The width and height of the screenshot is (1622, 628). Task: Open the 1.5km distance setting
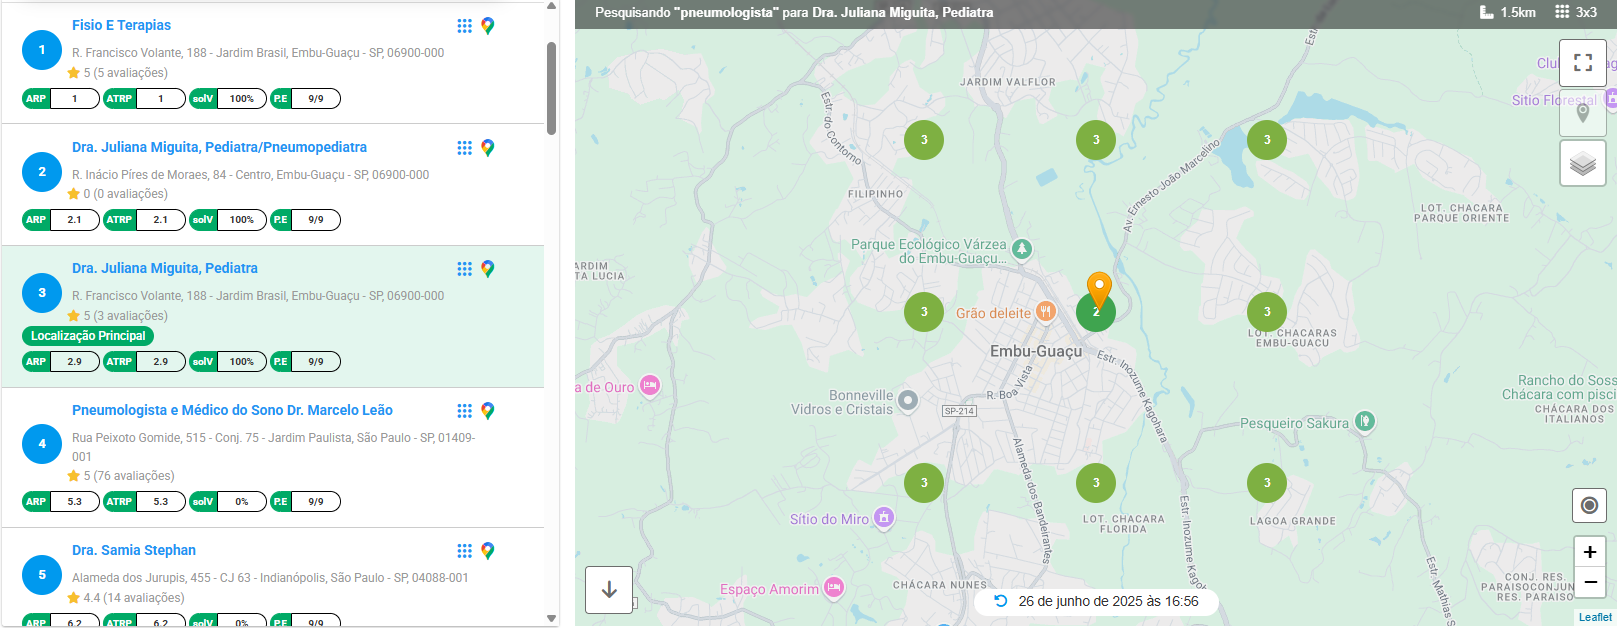(x=1507, y=12)
